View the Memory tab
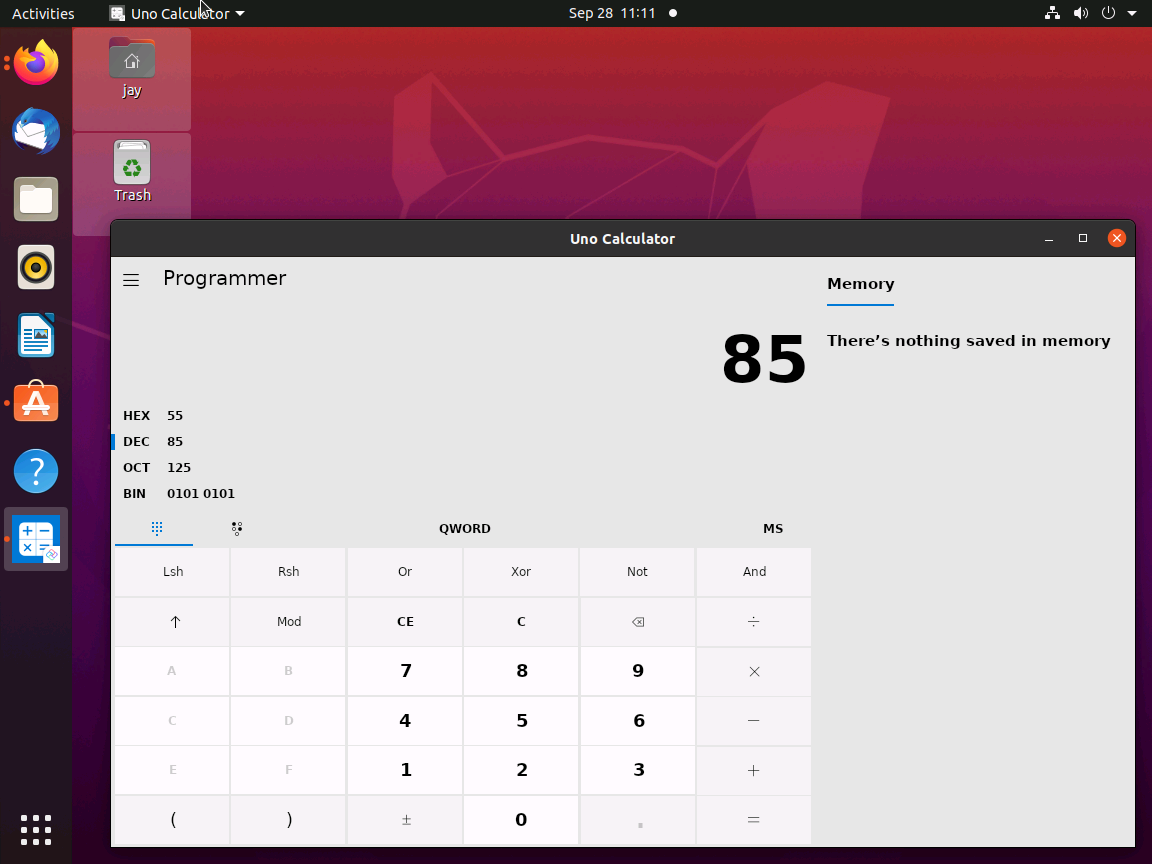This screenshot has height=864, width=1152. (x=860, y=284)
